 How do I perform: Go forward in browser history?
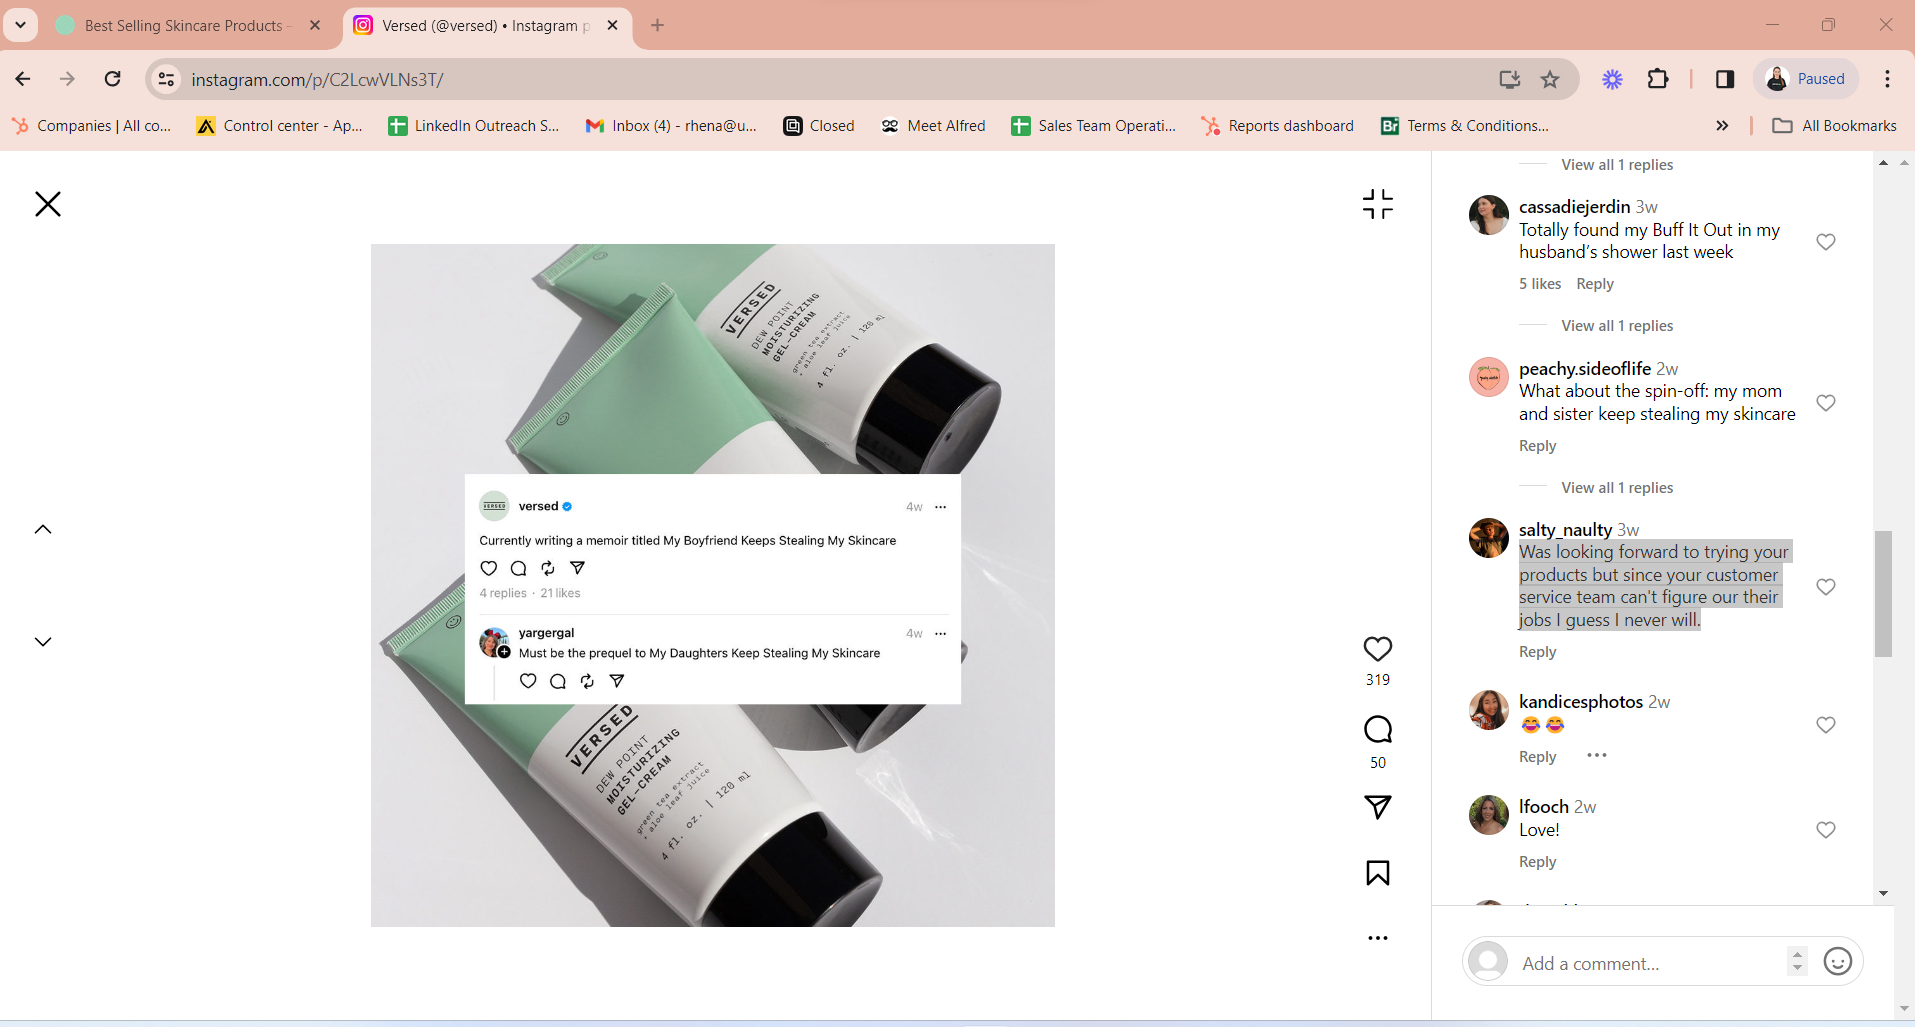coord(67,79)
